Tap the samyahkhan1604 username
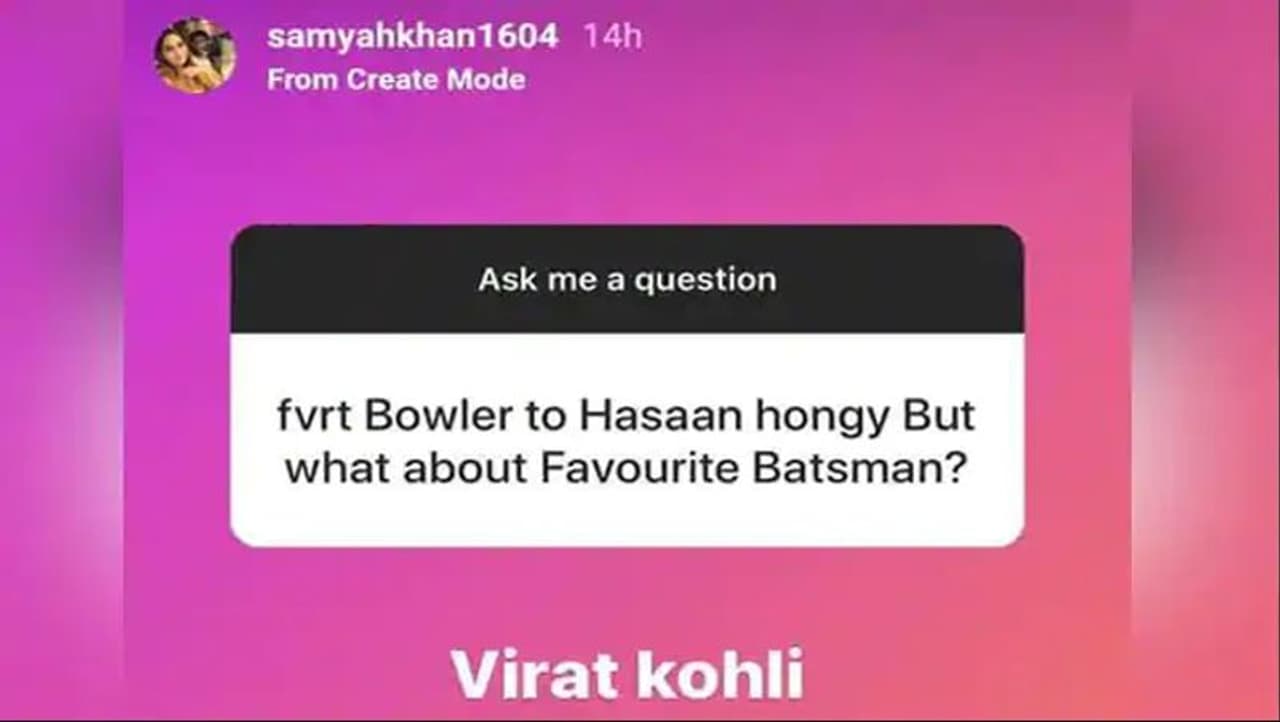Viewport: 1280px width, 722px height. (x=412, y=37)
